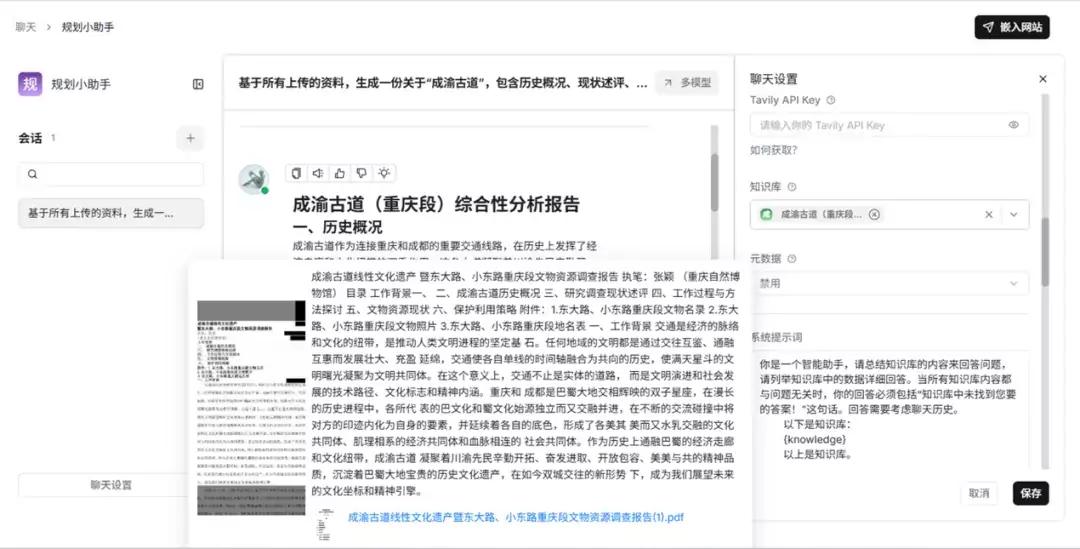This screenshot has height=549, width=1080.
Task: Give the response a thumbs up
Action: 339,173
